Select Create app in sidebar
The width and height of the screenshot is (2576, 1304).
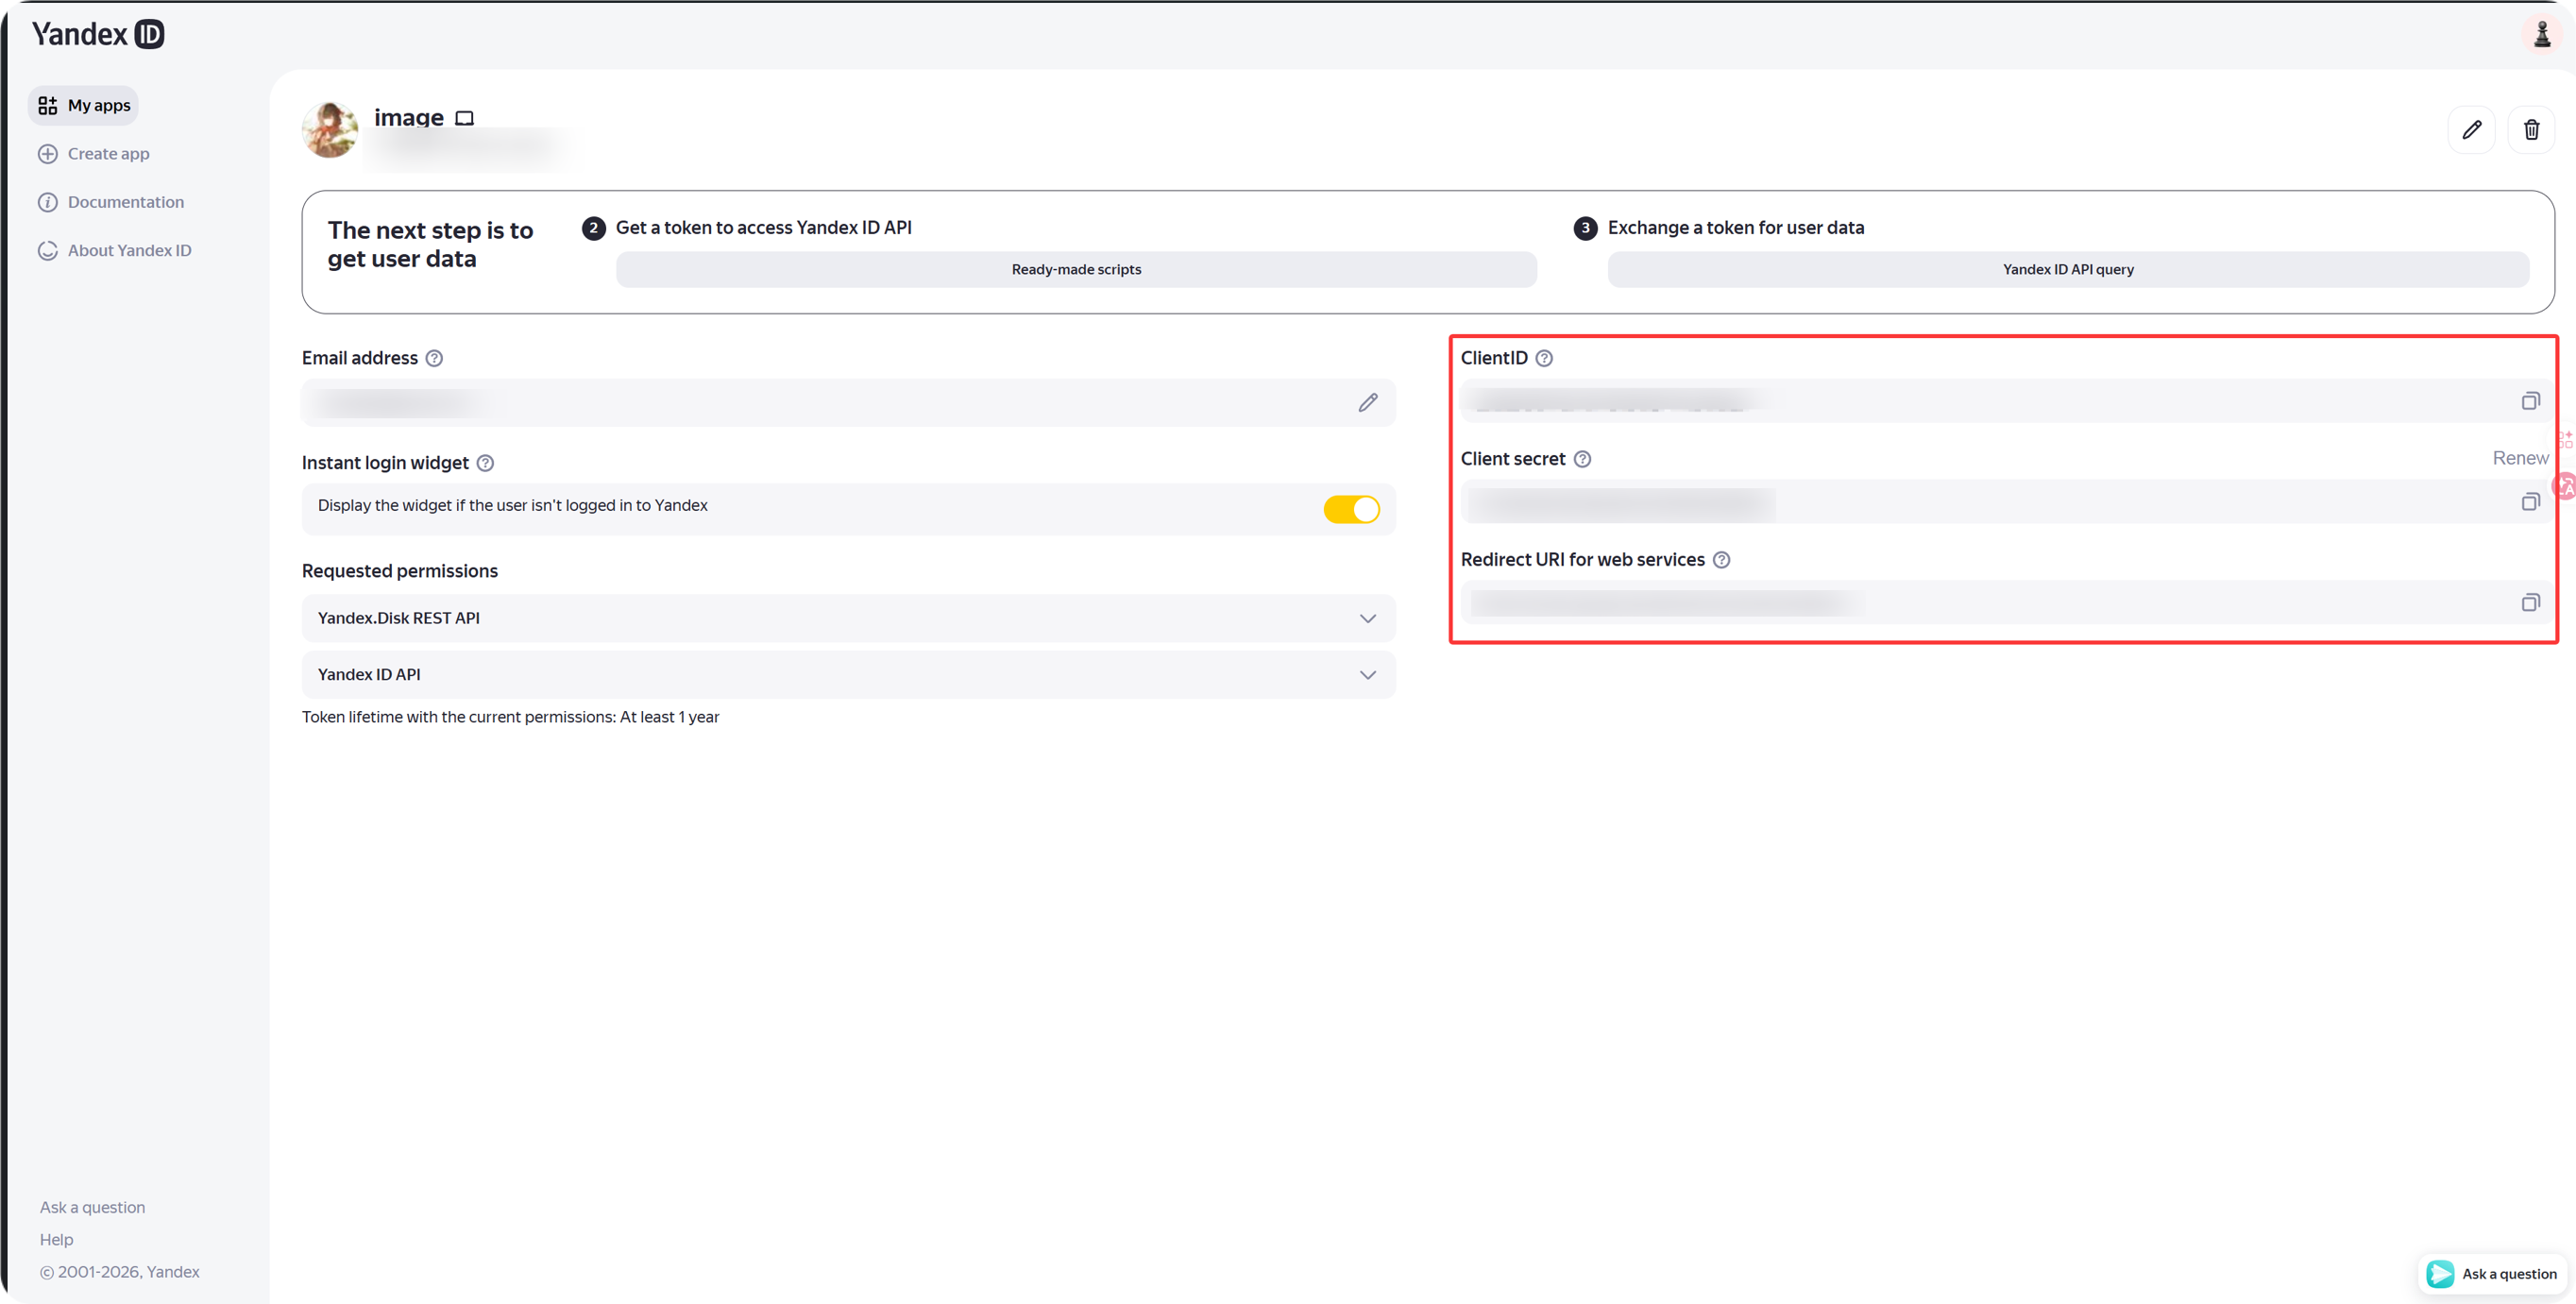tap(94, 154)
